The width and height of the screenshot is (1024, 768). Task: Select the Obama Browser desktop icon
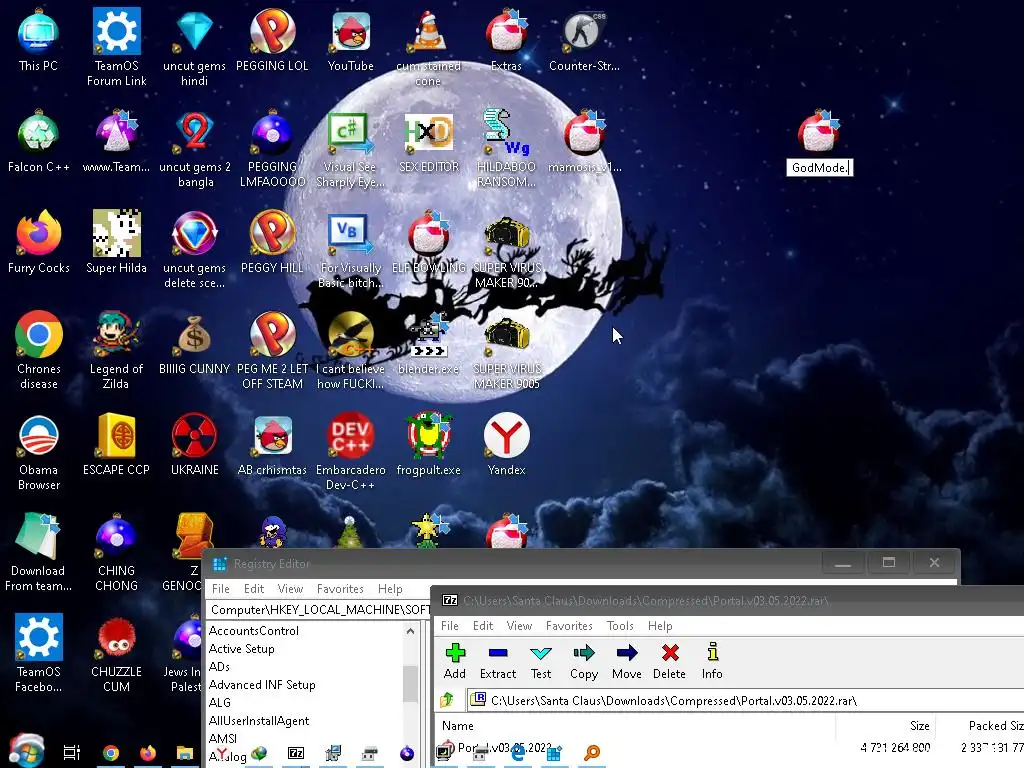(x=39, y=452)
